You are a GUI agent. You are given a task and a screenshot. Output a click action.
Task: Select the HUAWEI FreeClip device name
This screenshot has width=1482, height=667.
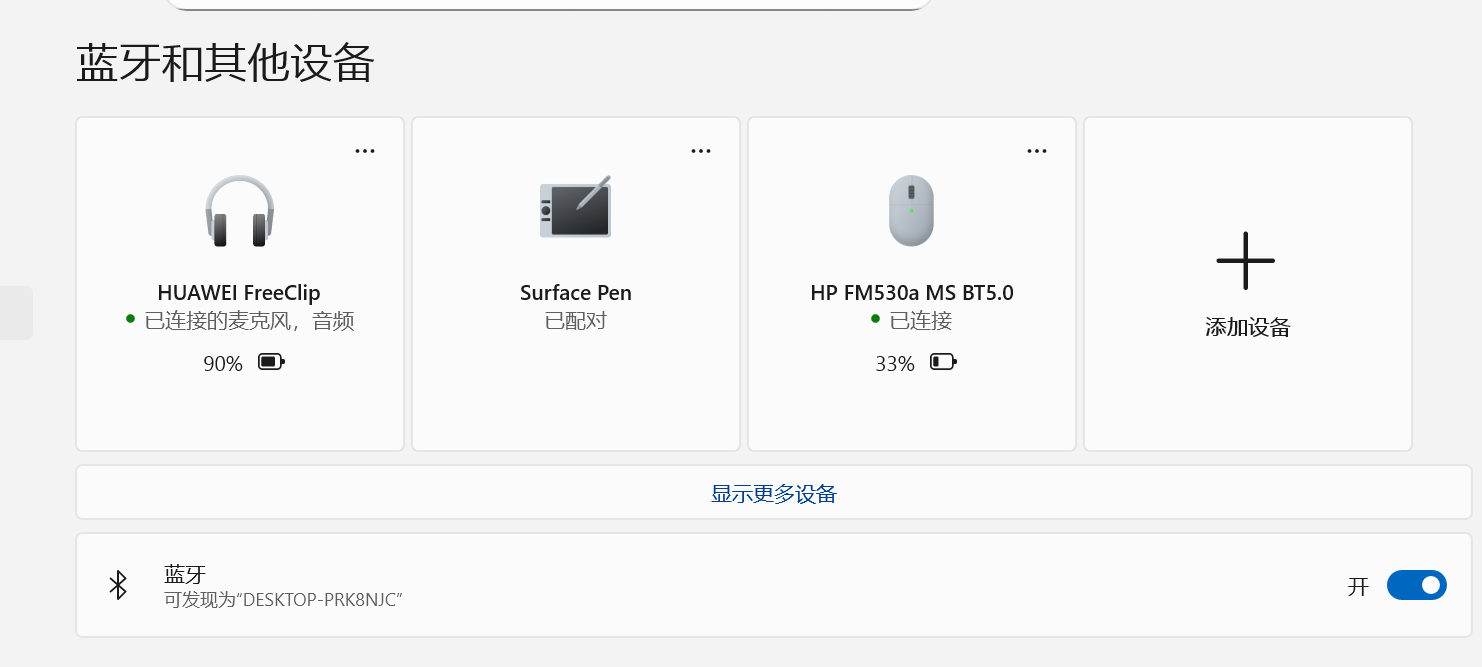239,293
